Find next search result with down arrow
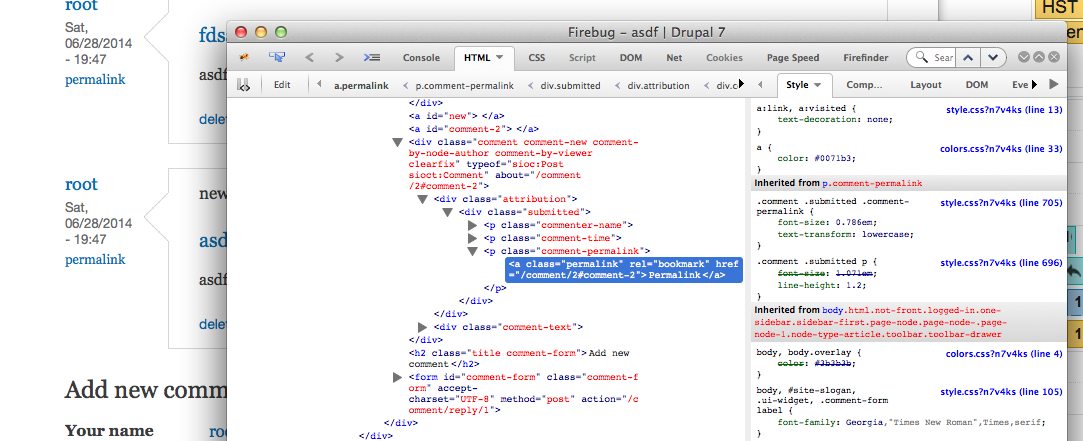1083x441 pixels. pos(993,58)
